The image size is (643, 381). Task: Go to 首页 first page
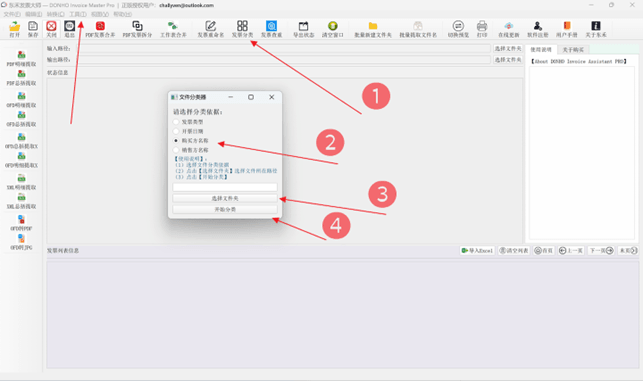[544, 251]
